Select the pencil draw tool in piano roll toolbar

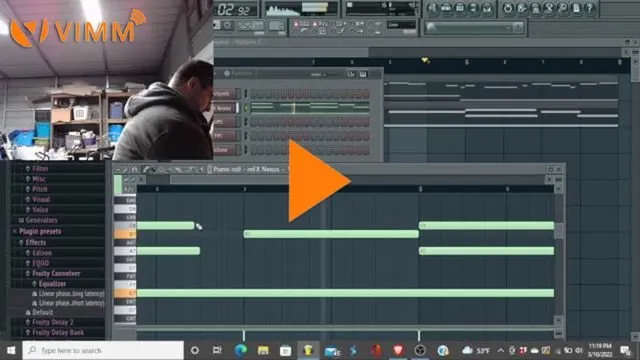point(146,169)
